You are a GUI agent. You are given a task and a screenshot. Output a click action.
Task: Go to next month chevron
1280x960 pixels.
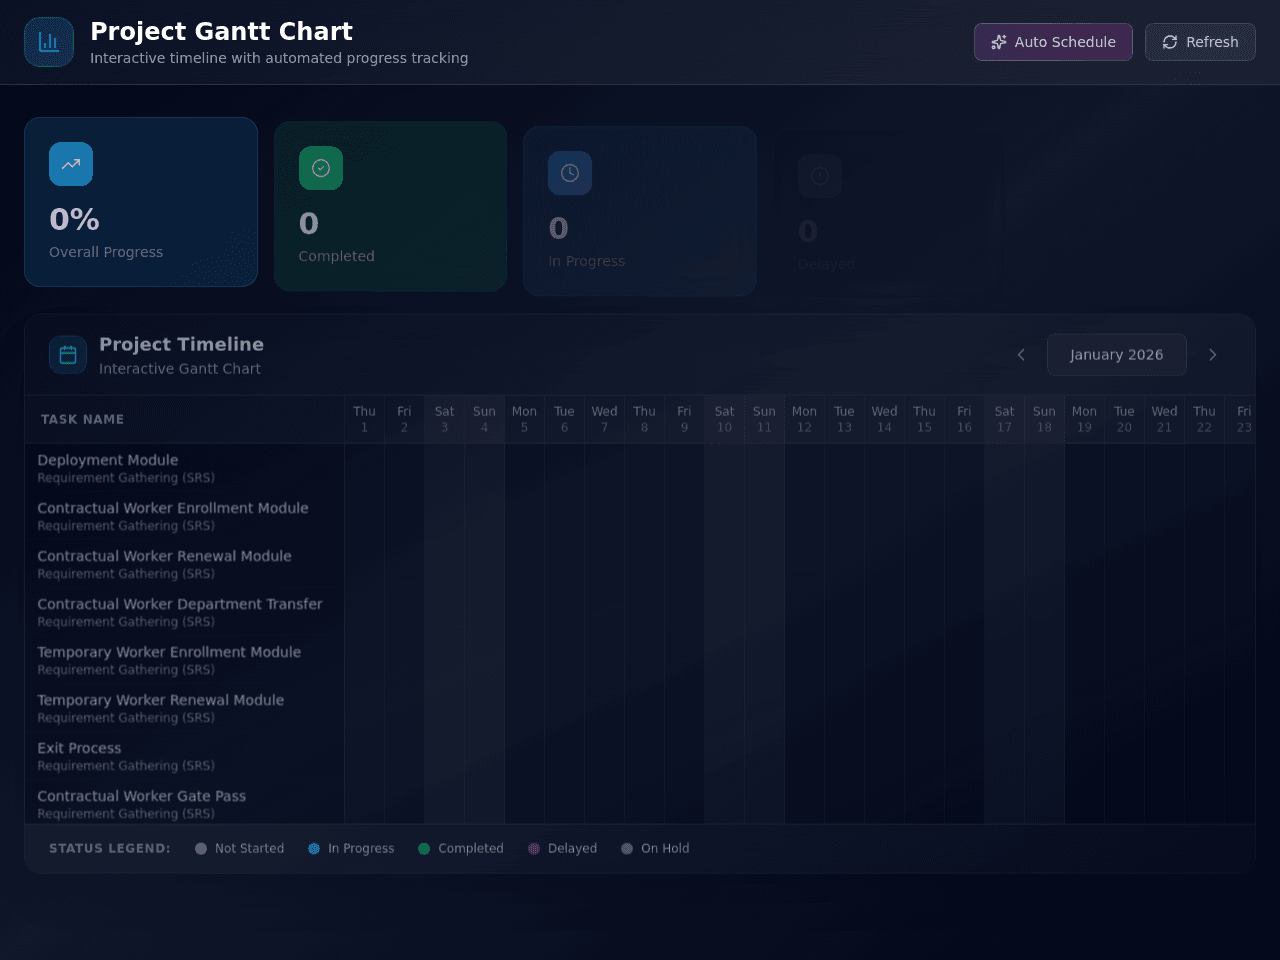(1213, 355)
